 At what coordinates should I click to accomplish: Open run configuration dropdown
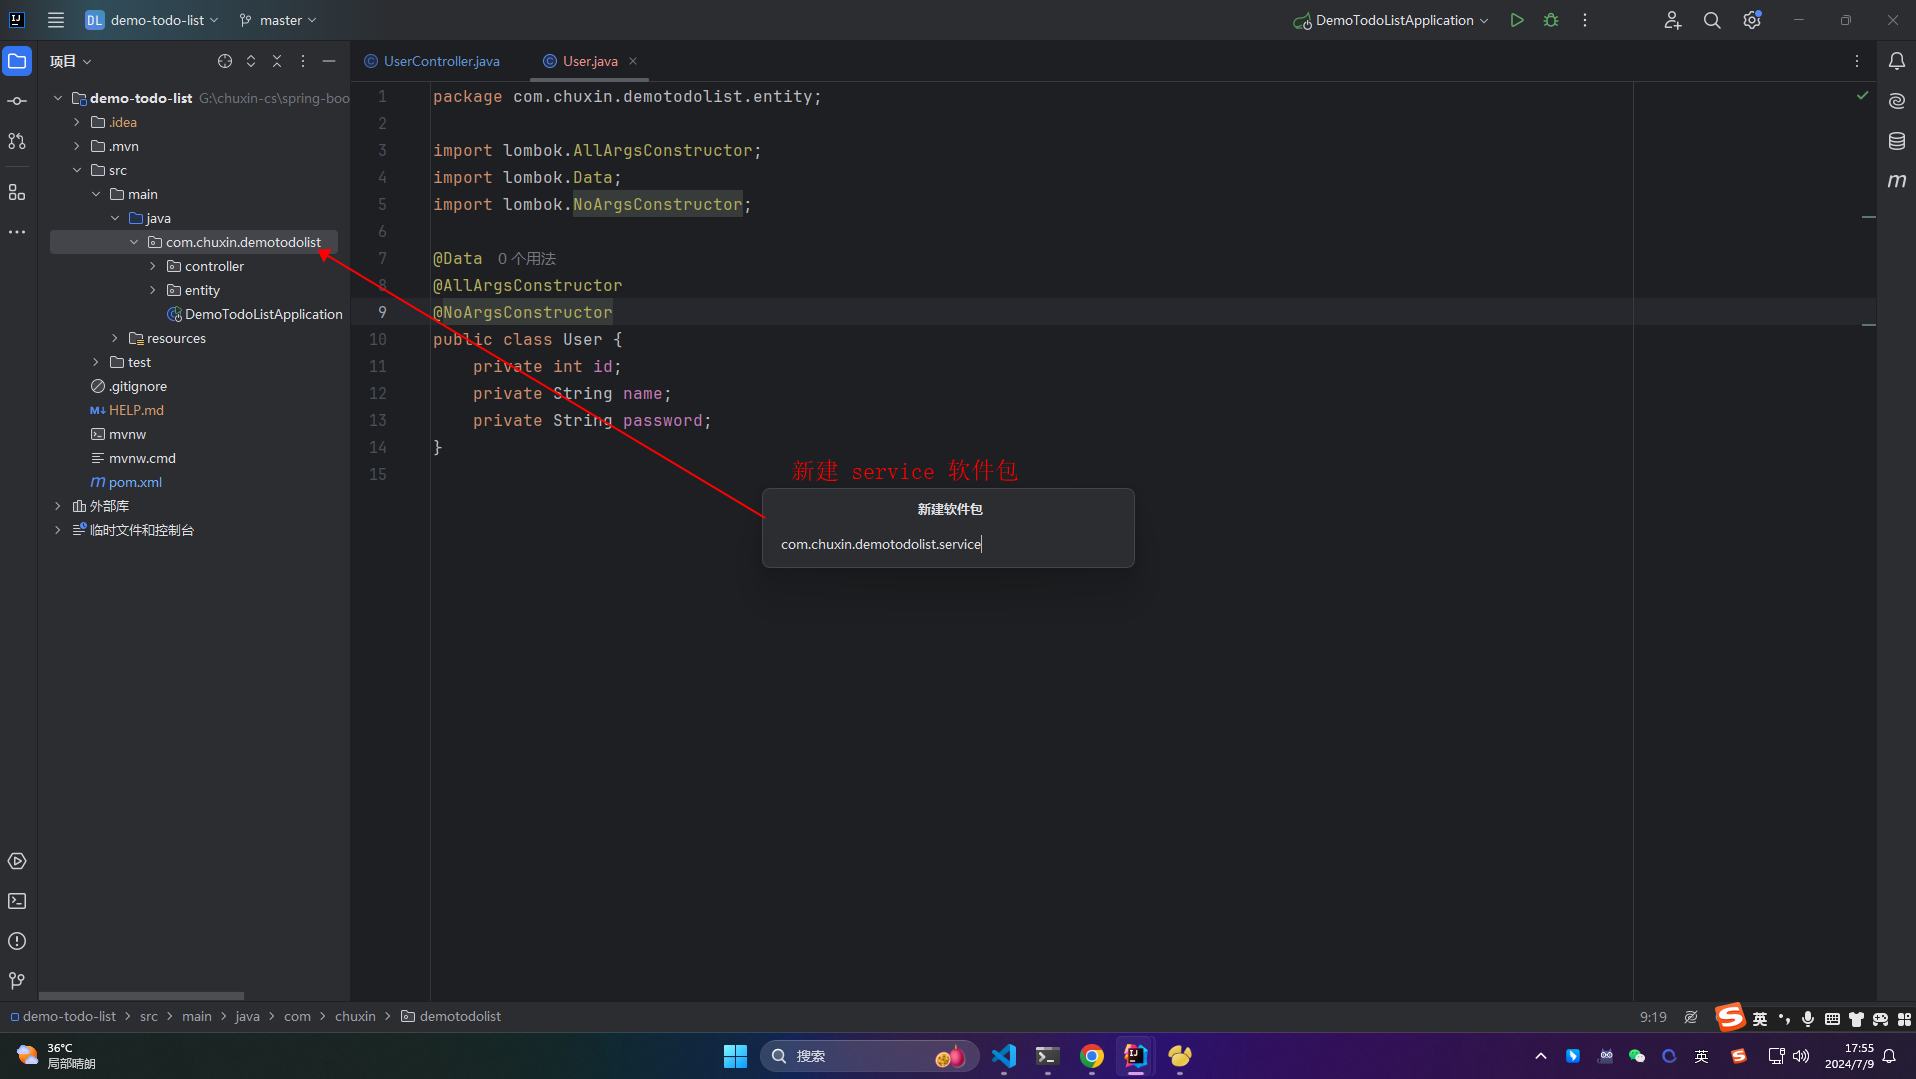pyautogui.click(x=1391, y=20)
